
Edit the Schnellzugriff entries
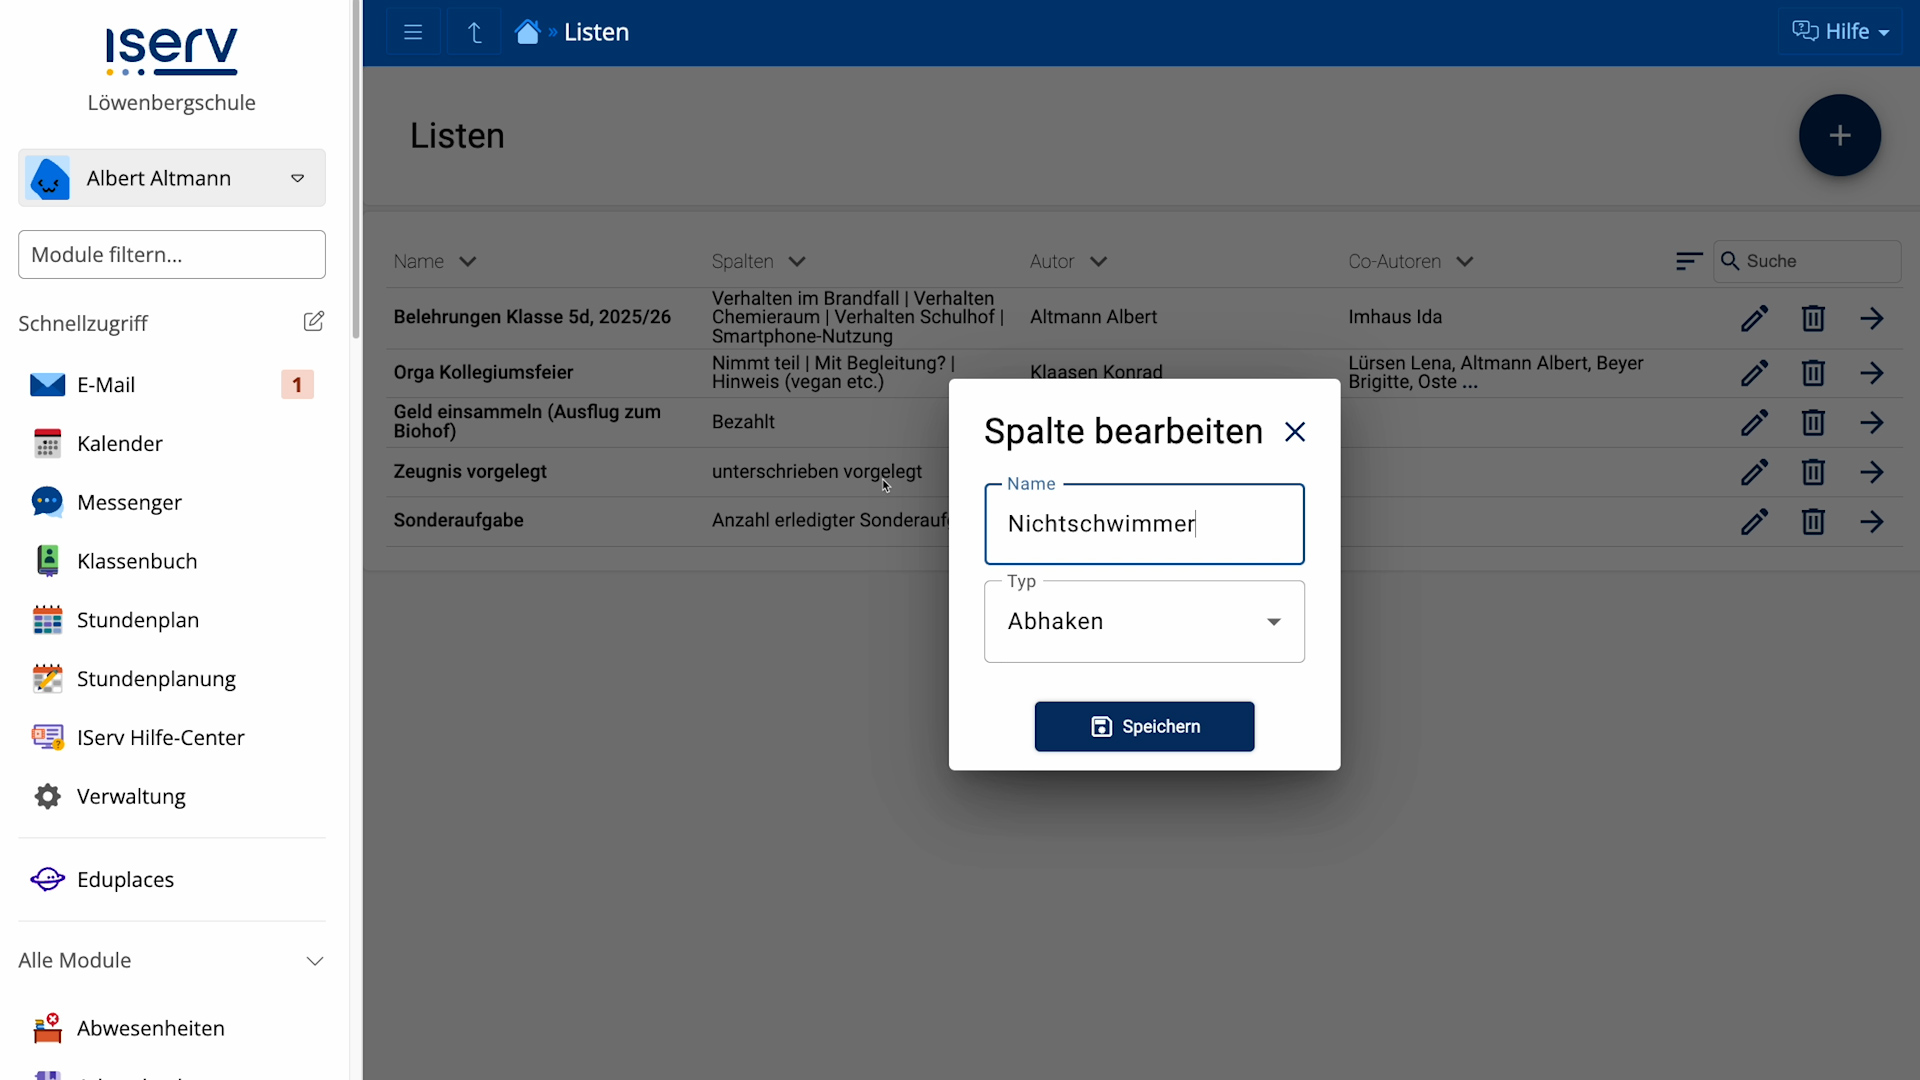(314, 322)
